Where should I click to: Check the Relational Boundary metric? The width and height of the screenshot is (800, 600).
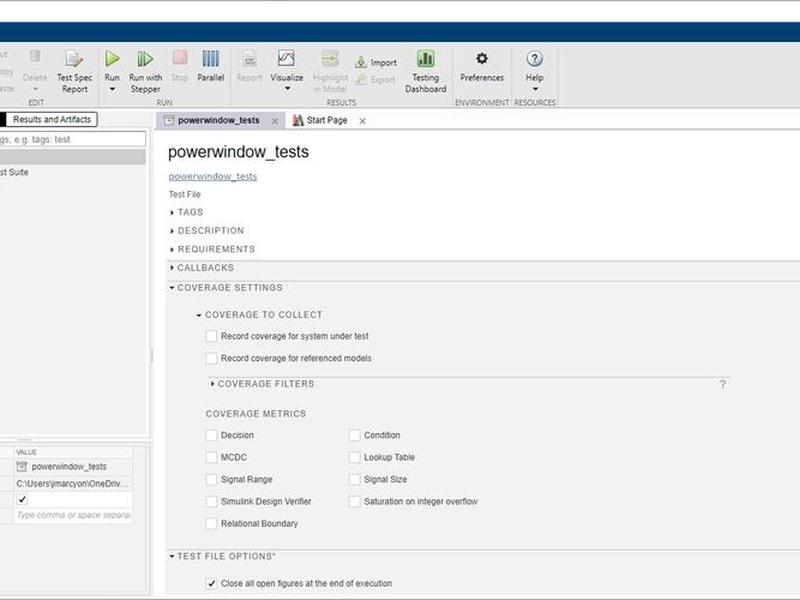coord(211,523)
